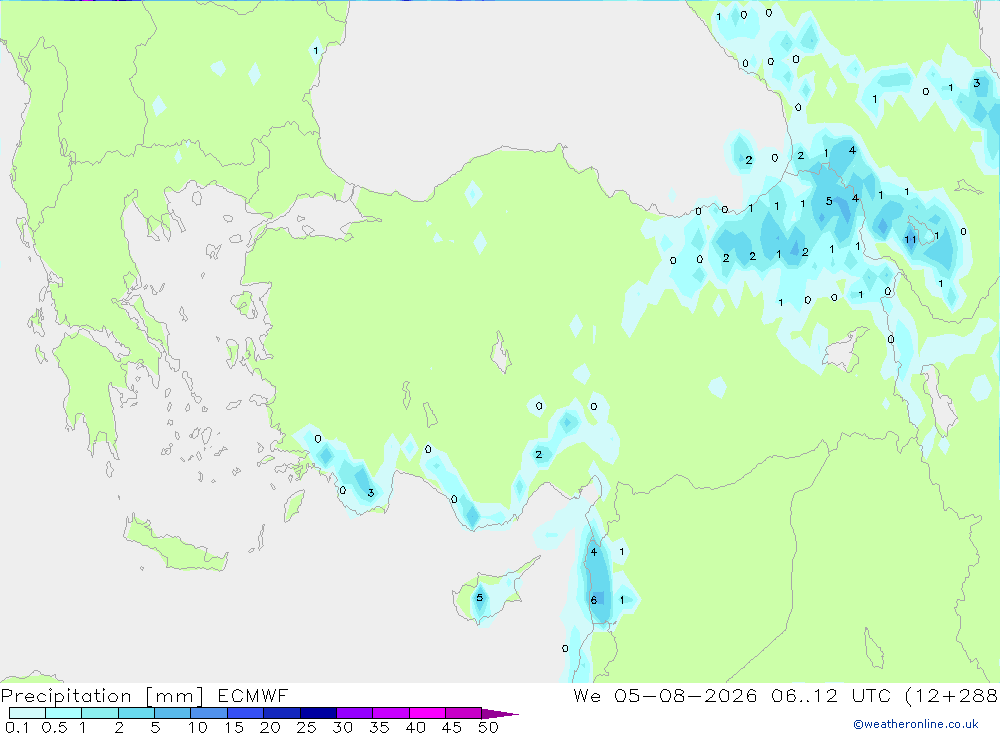Click the 'ECMWF' model label
Screen dimensions: 1000x733
[x=253, y=695]
